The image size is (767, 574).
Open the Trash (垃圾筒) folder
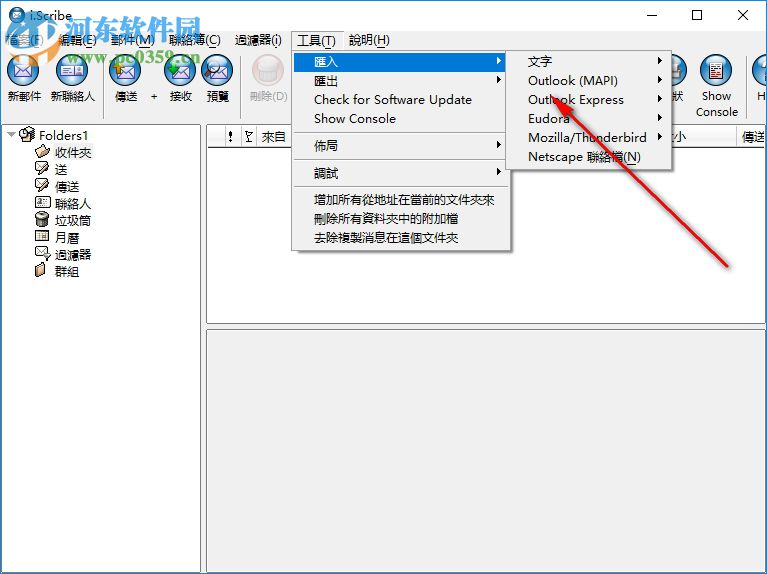coord(73,220)
